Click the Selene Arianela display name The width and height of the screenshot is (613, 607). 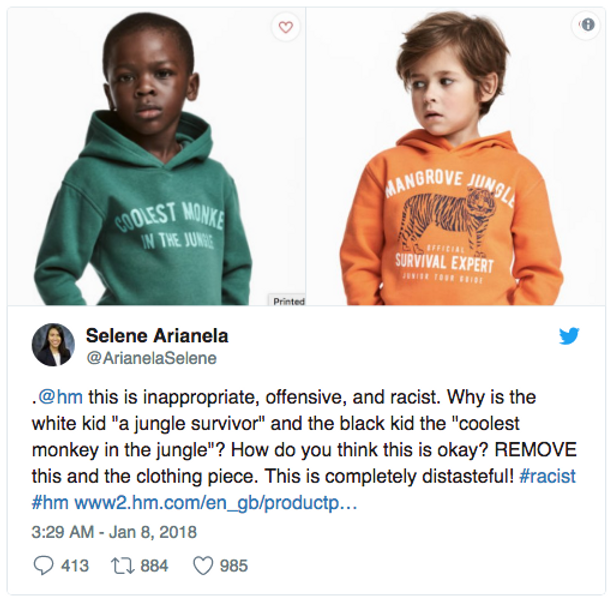pyautogui.click(x=157, y=336)
